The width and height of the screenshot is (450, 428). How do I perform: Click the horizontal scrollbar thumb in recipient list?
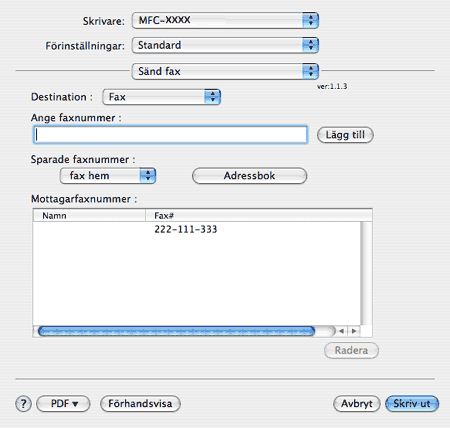[x=177, y=331]
